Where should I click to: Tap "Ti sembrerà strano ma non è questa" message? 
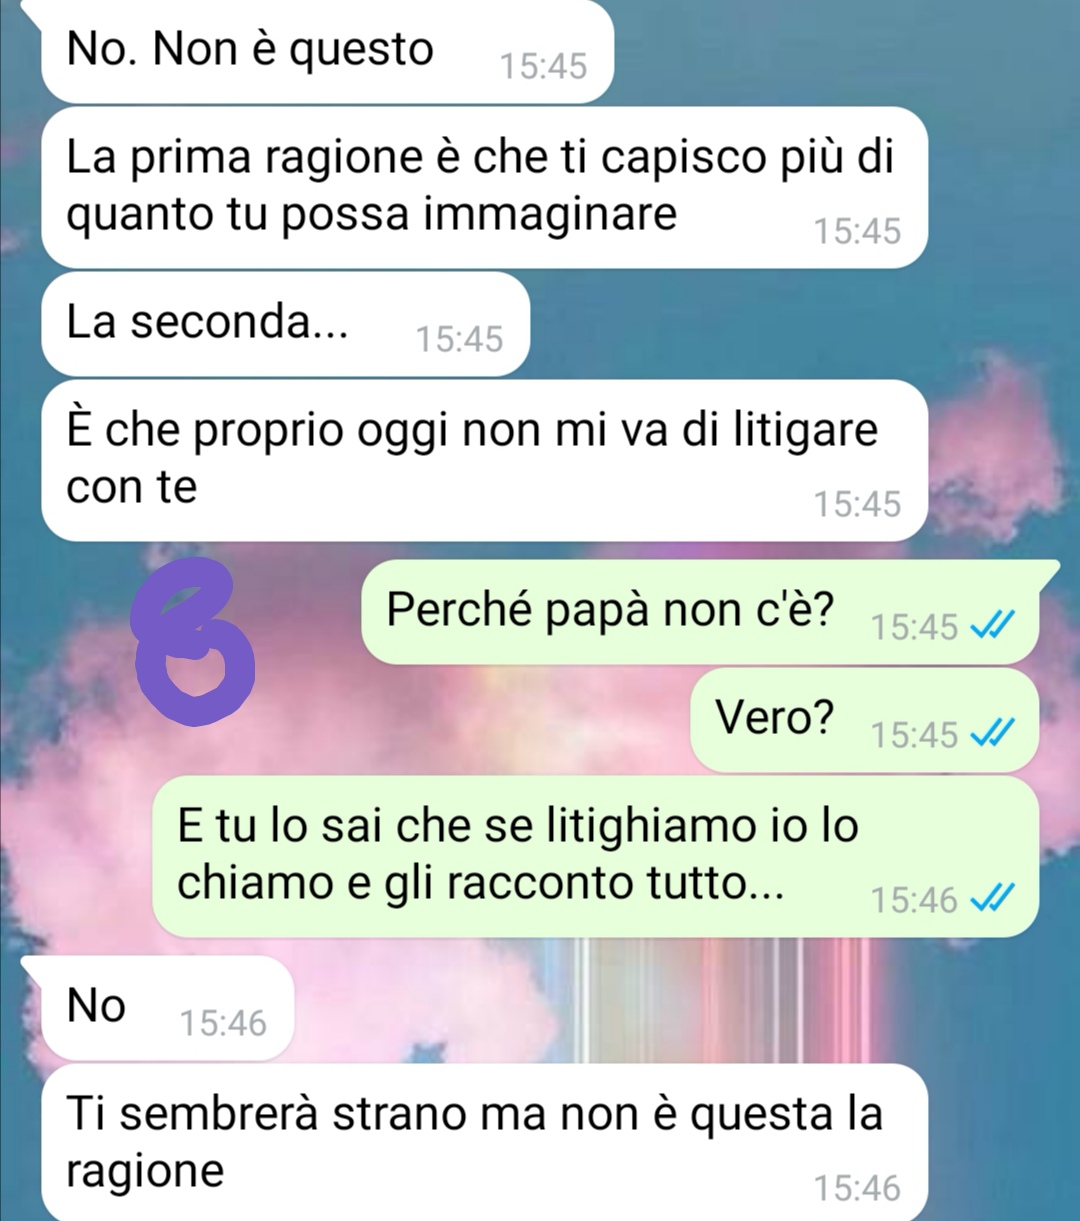[485, 1143]
